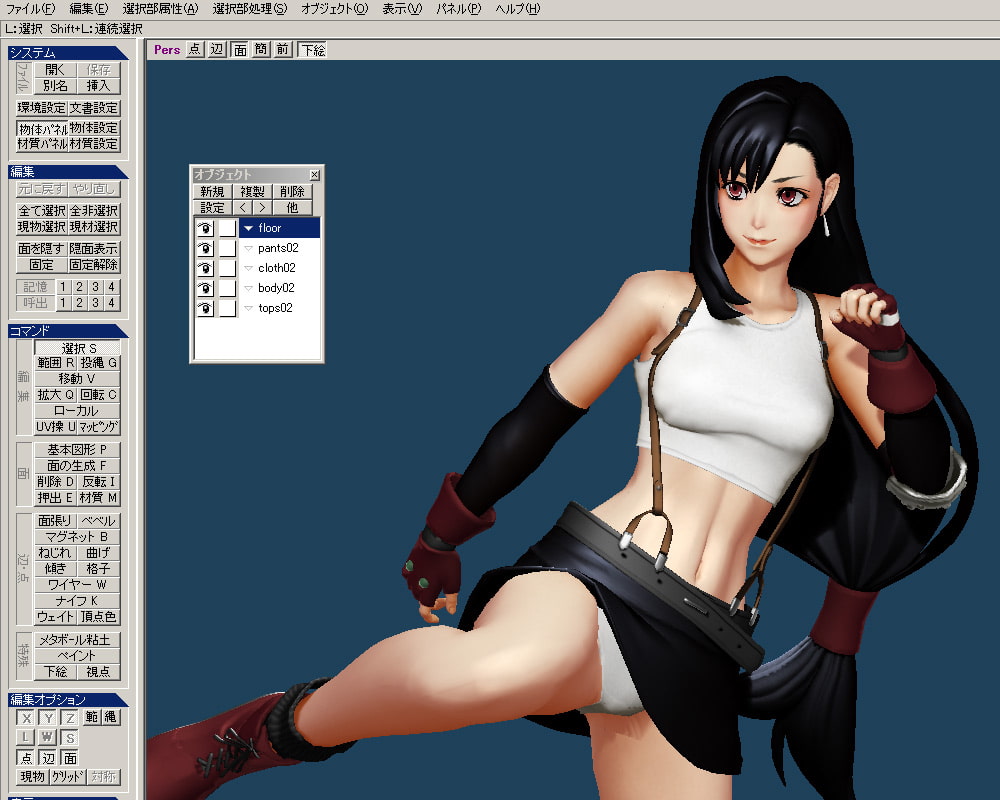Click the left arrow in object panel
This screenshot has height=800, width=1000.
click(x=242, y=207)
